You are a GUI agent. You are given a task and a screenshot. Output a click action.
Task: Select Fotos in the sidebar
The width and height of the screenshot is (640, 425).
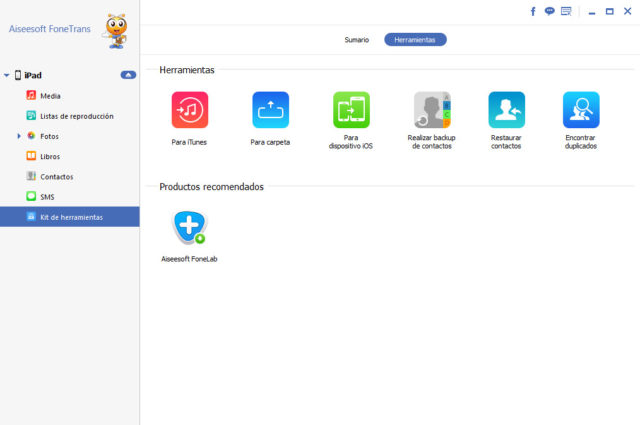(x=70, y=136)
